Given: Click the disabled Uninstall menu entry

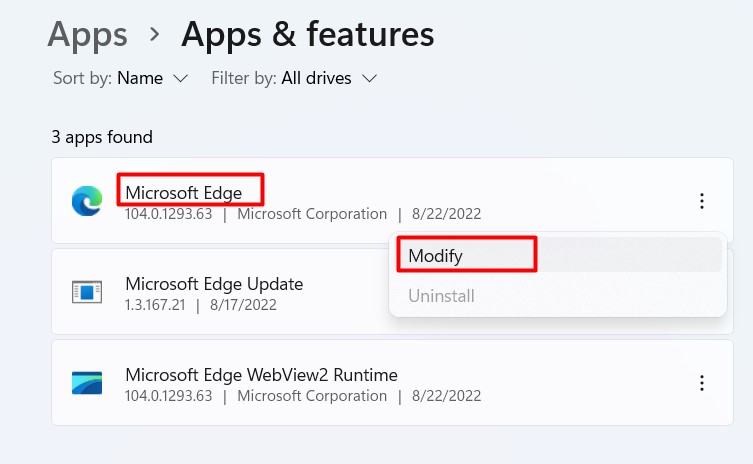Looking at the screenshot, I should 441,295.
